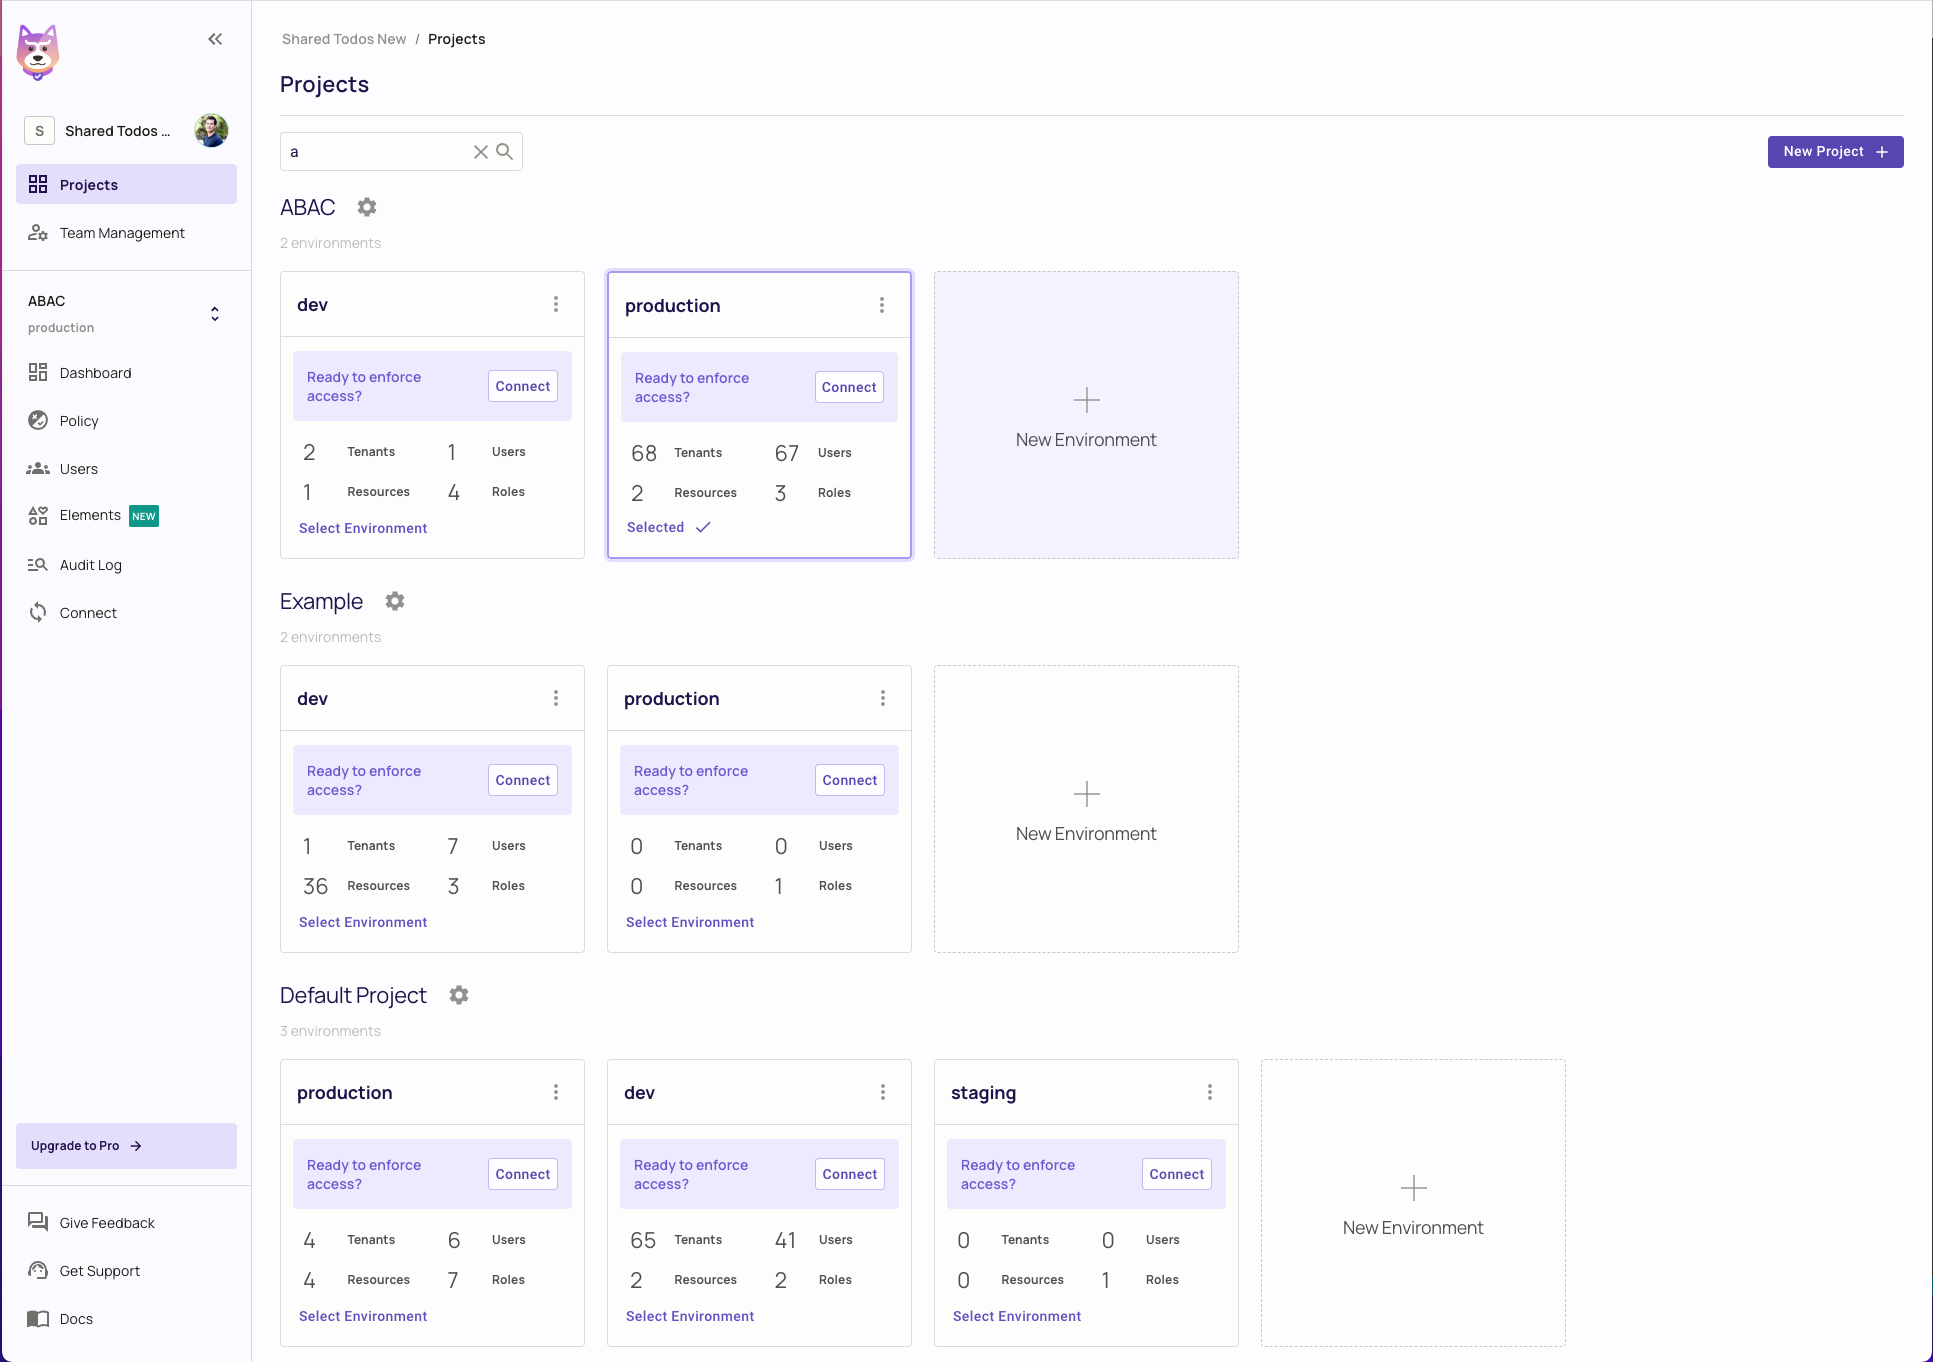Connect ABAC production environment
The width and height of the screenshot is (1933, 1362).
849,386
